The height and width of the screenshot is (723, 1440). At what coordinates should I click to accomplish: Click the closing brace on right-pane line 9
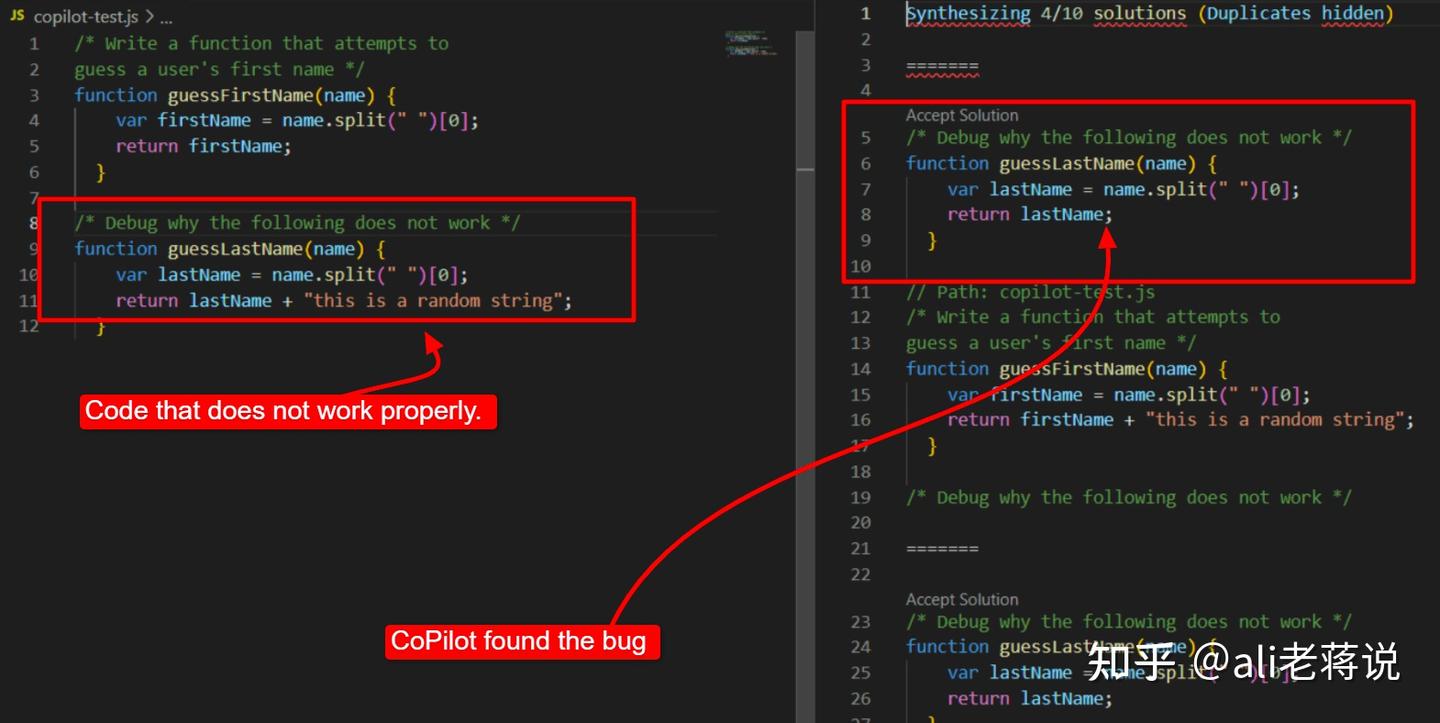coord(932,241)
